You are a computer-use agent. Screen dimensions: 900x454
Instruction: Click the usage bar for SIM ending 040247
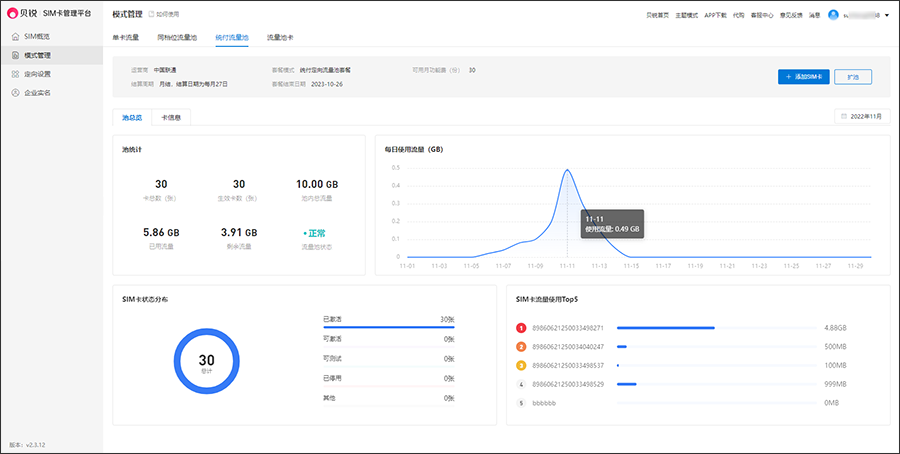pyautogui.click(x=716, y=347)
